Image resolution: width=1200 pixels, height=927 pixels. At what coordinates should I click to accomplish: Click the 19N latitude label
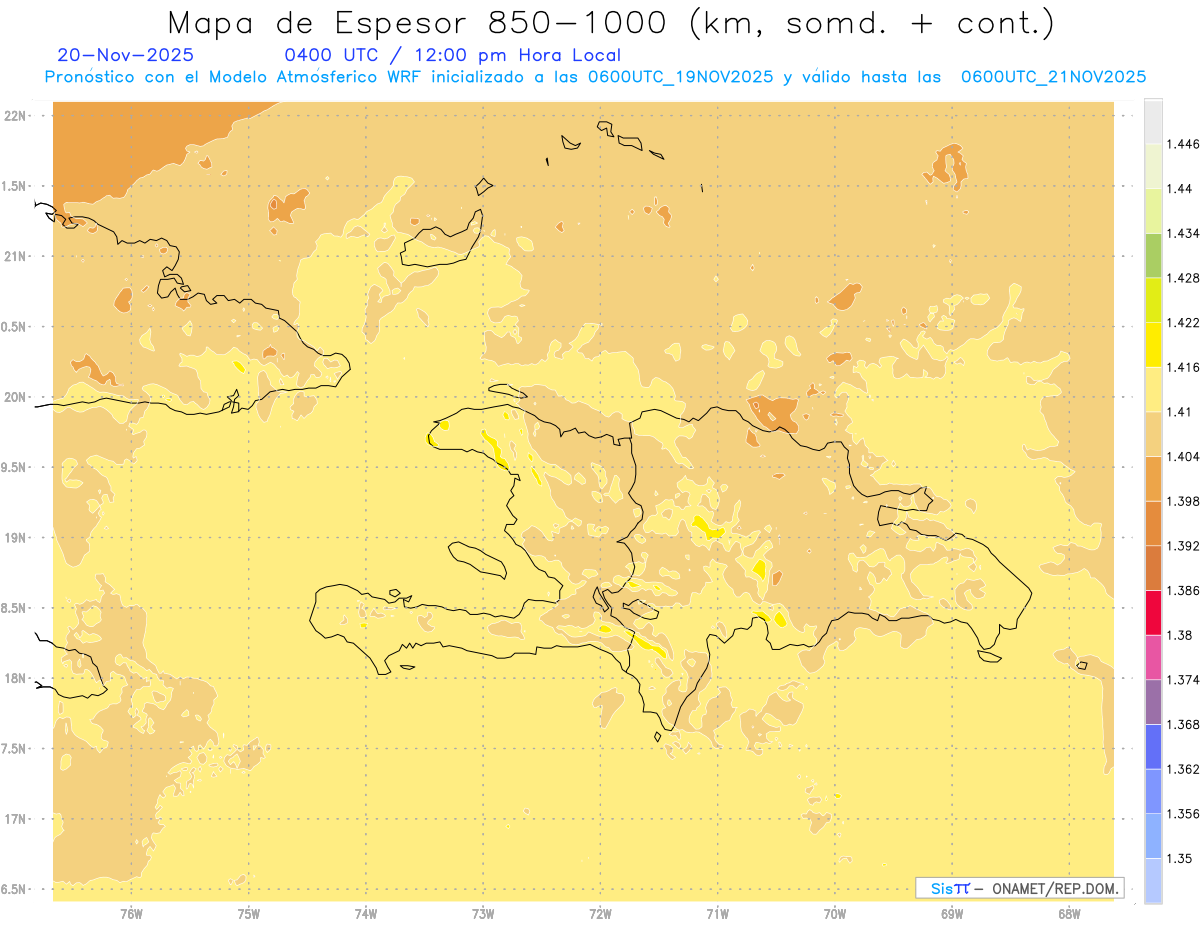click(x=15, y=538)
